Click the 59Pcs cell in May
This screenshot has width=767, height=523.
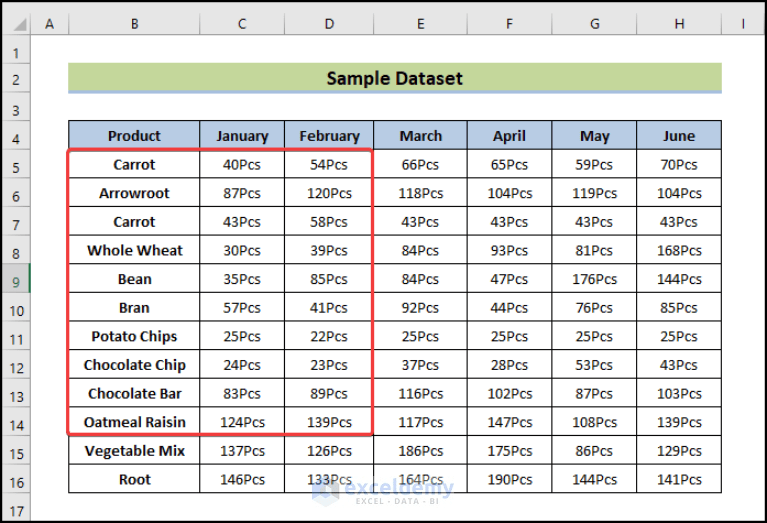pos(594,164)
